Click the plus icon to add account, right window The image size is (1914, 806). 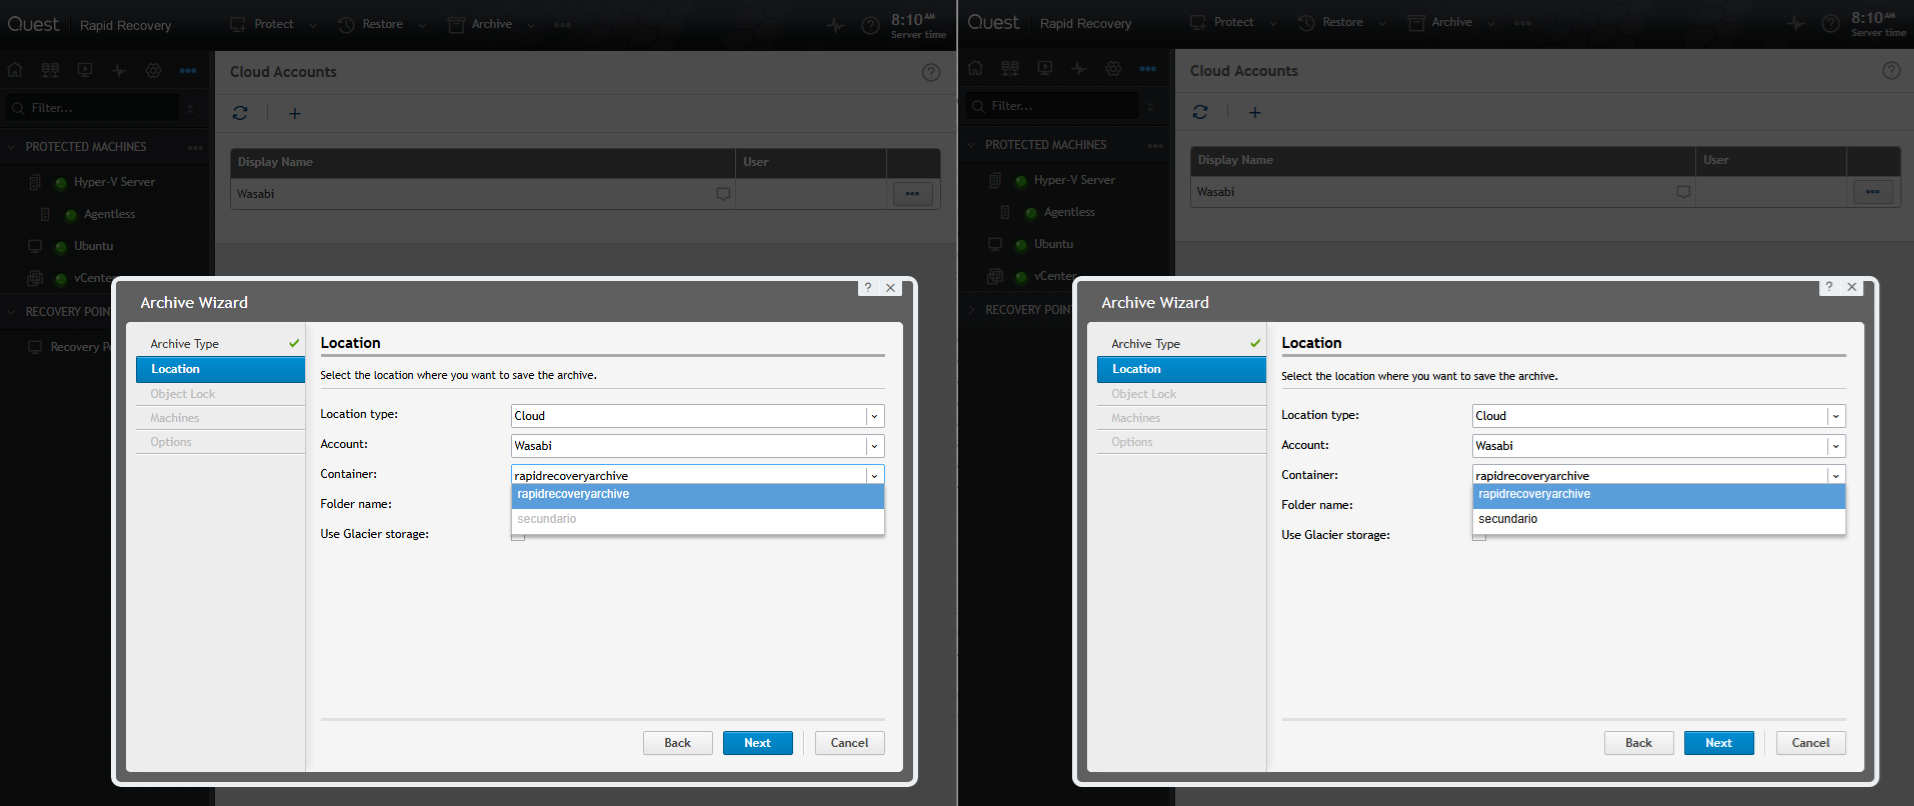(1255, 112)
